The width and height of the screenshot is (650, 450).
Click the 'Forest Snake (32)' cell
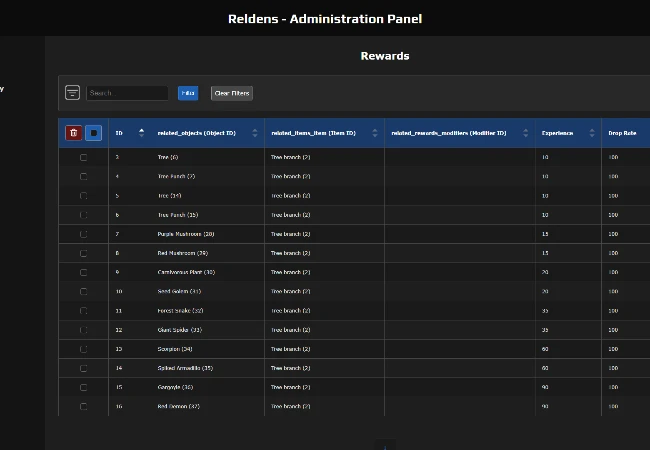point(180,310)
